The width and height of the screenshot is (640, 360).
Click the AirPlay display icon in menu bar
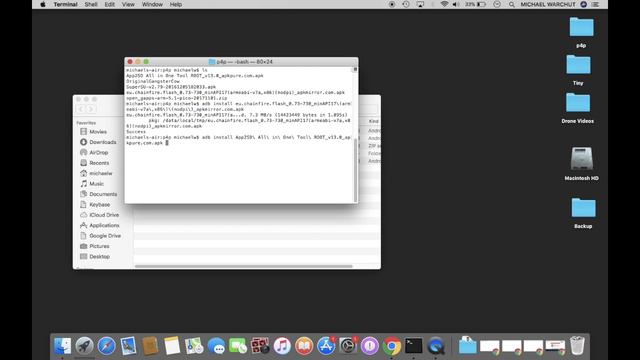[420, 4]
